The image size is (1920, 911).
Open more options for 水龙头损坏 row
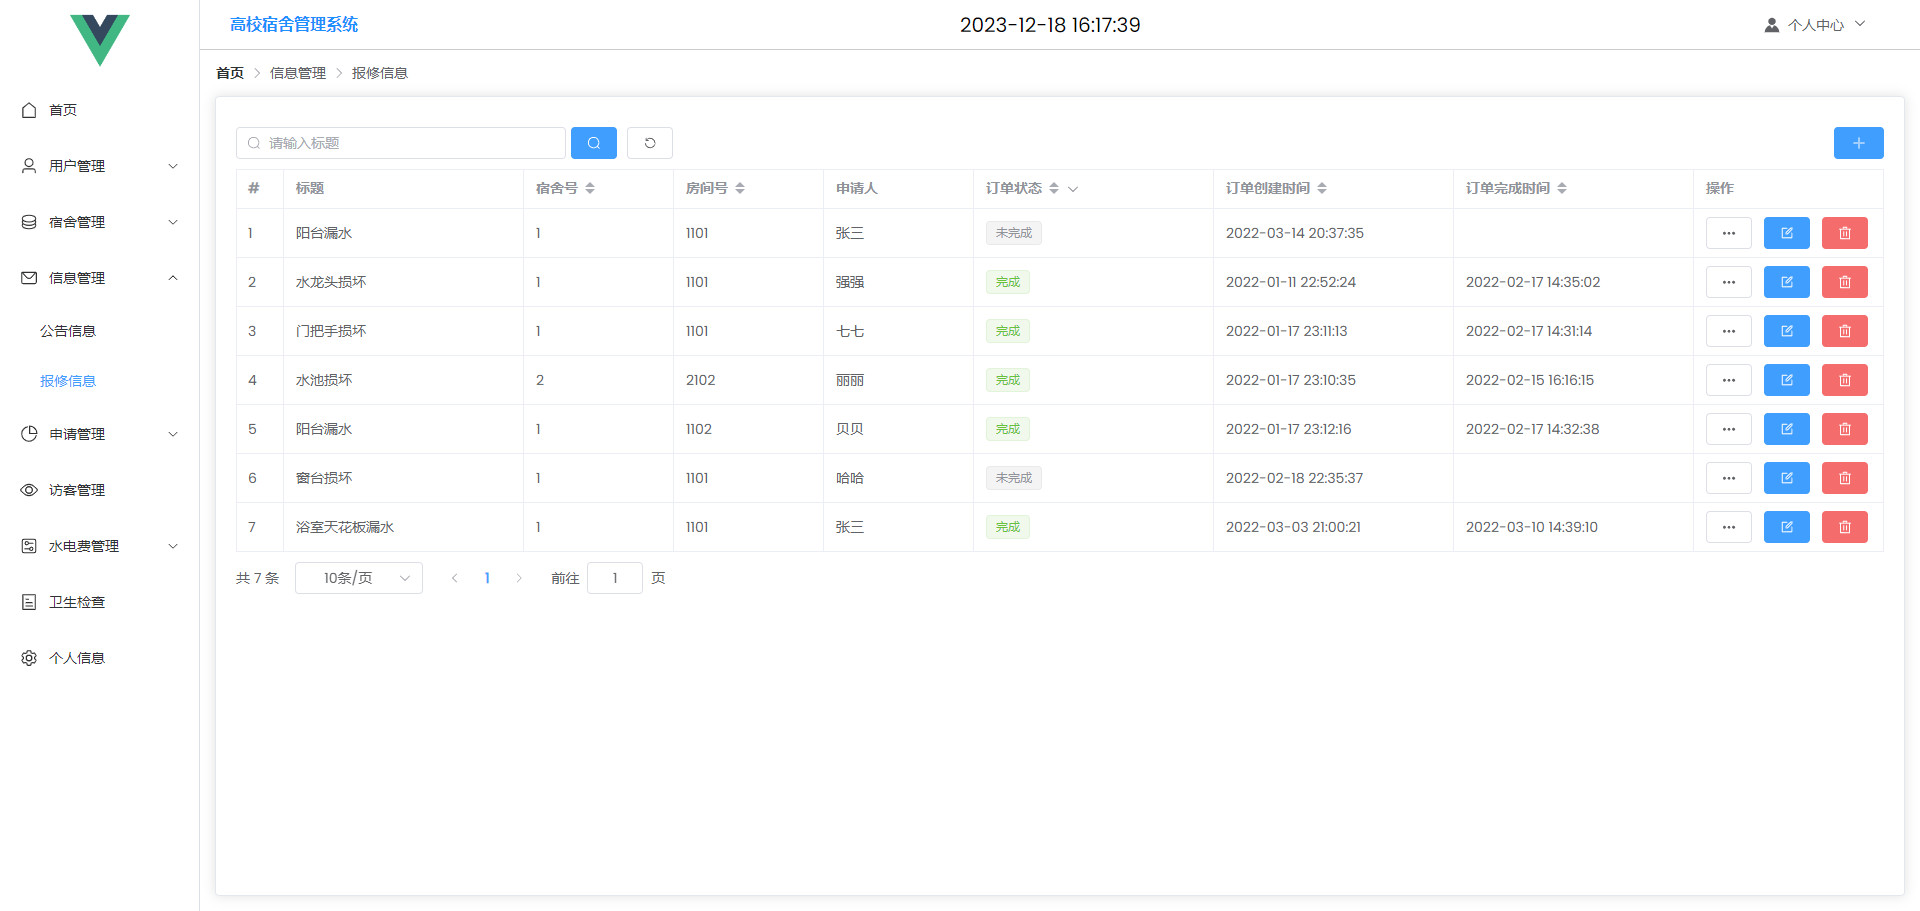coord(1728,282)
